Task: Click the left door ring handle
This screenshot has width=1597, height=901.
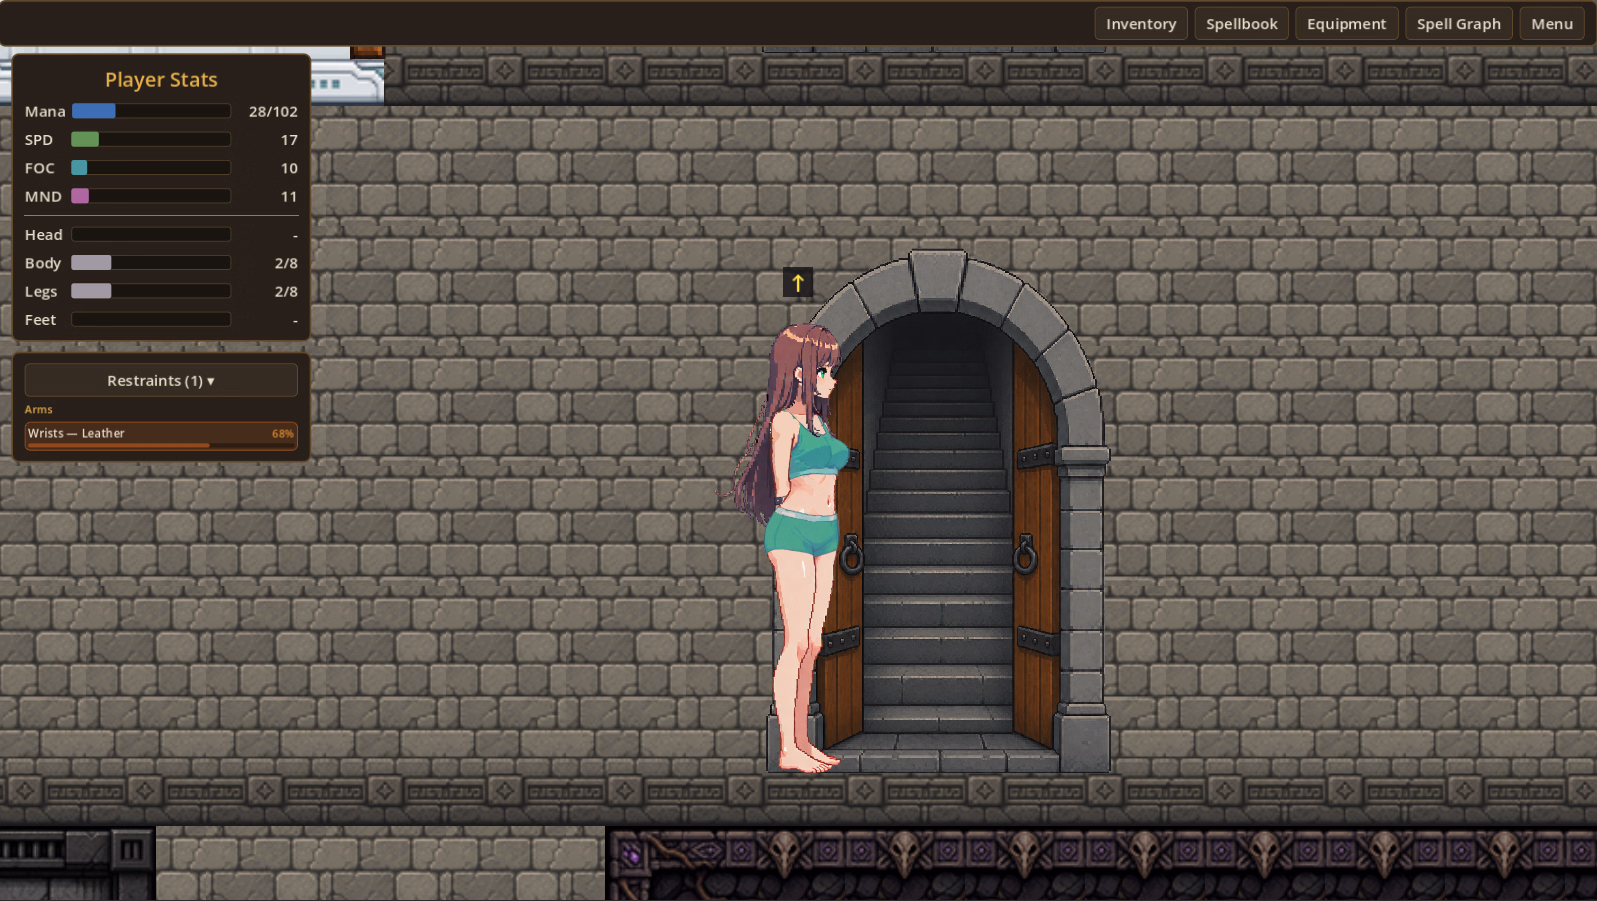Action: [x=851, y=555]
